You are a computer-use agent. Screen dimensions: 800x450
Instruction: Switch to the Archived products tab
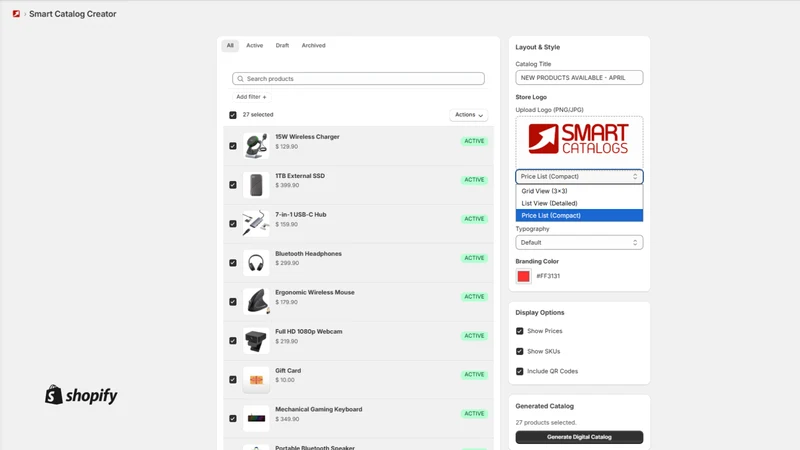click(313, 45)
